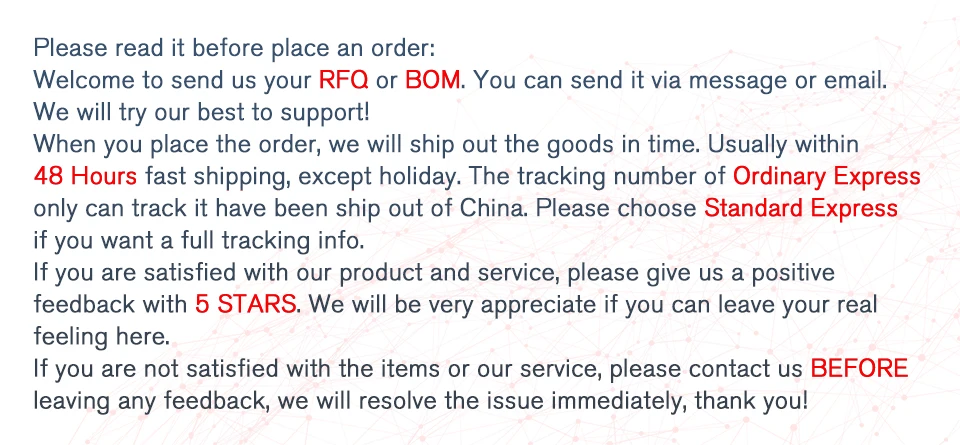Click the red BEFORE text

pos(859,369)
